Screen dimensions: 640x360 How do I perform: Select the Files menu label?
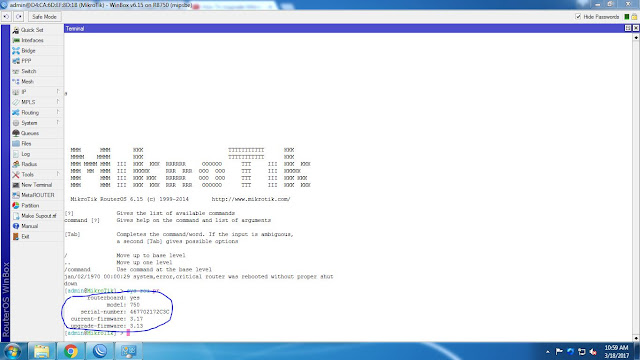point(27,143)
